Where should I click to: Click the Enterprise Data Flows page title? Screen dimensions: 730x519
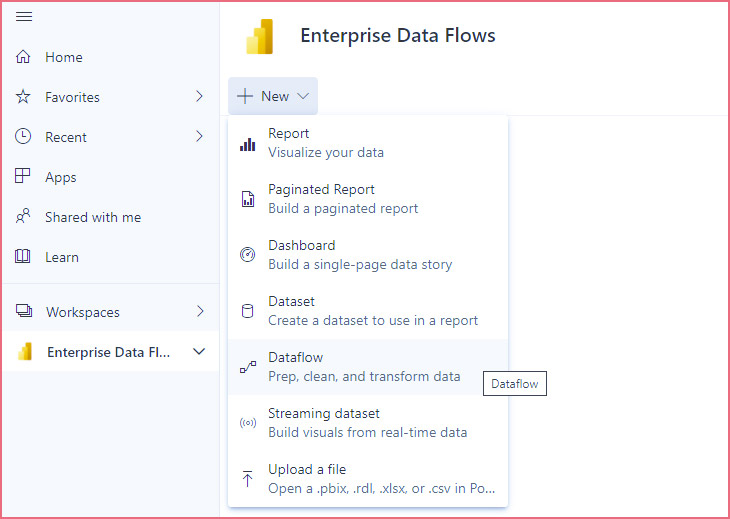pyautogui.click(x=398, y=35)
